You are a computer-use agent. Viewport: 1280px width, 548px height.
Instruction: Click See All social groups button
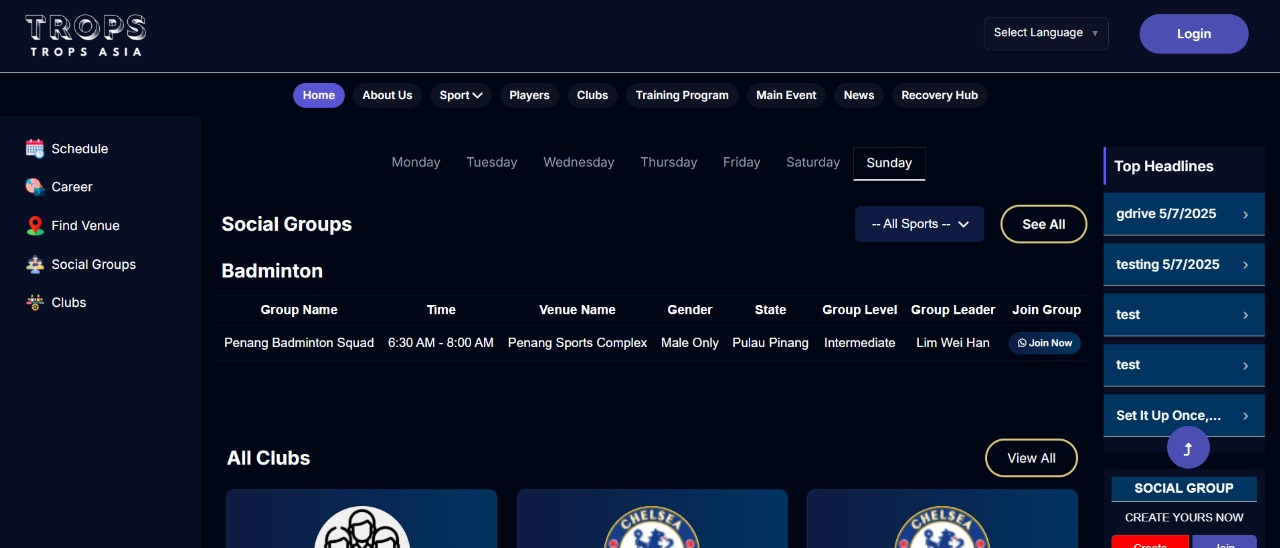(x=1043, y=224)
